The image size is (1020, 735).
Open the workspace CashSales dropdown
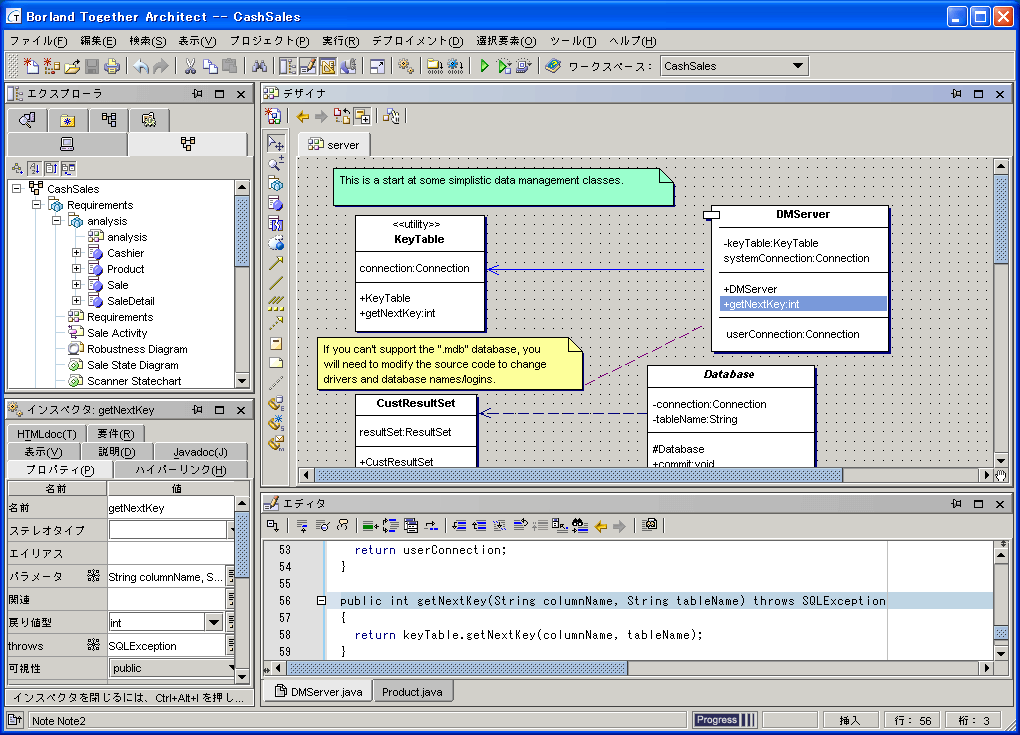tap(798, 66)
